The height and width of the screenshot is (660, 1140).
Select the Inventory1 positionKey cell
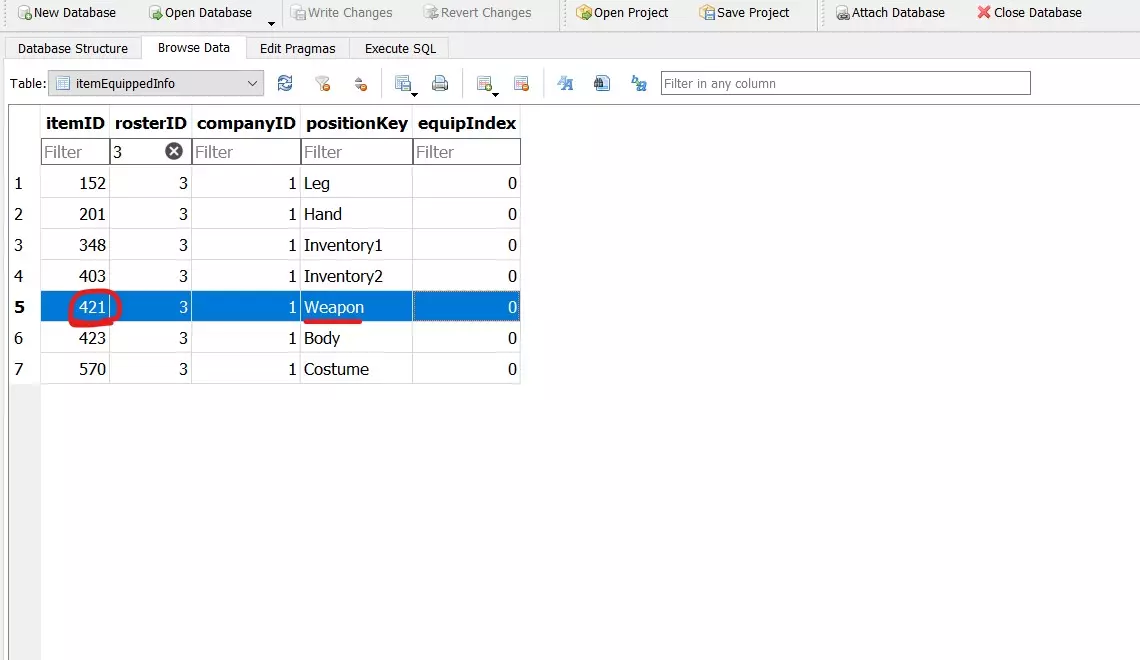click(x=356, y=245)
